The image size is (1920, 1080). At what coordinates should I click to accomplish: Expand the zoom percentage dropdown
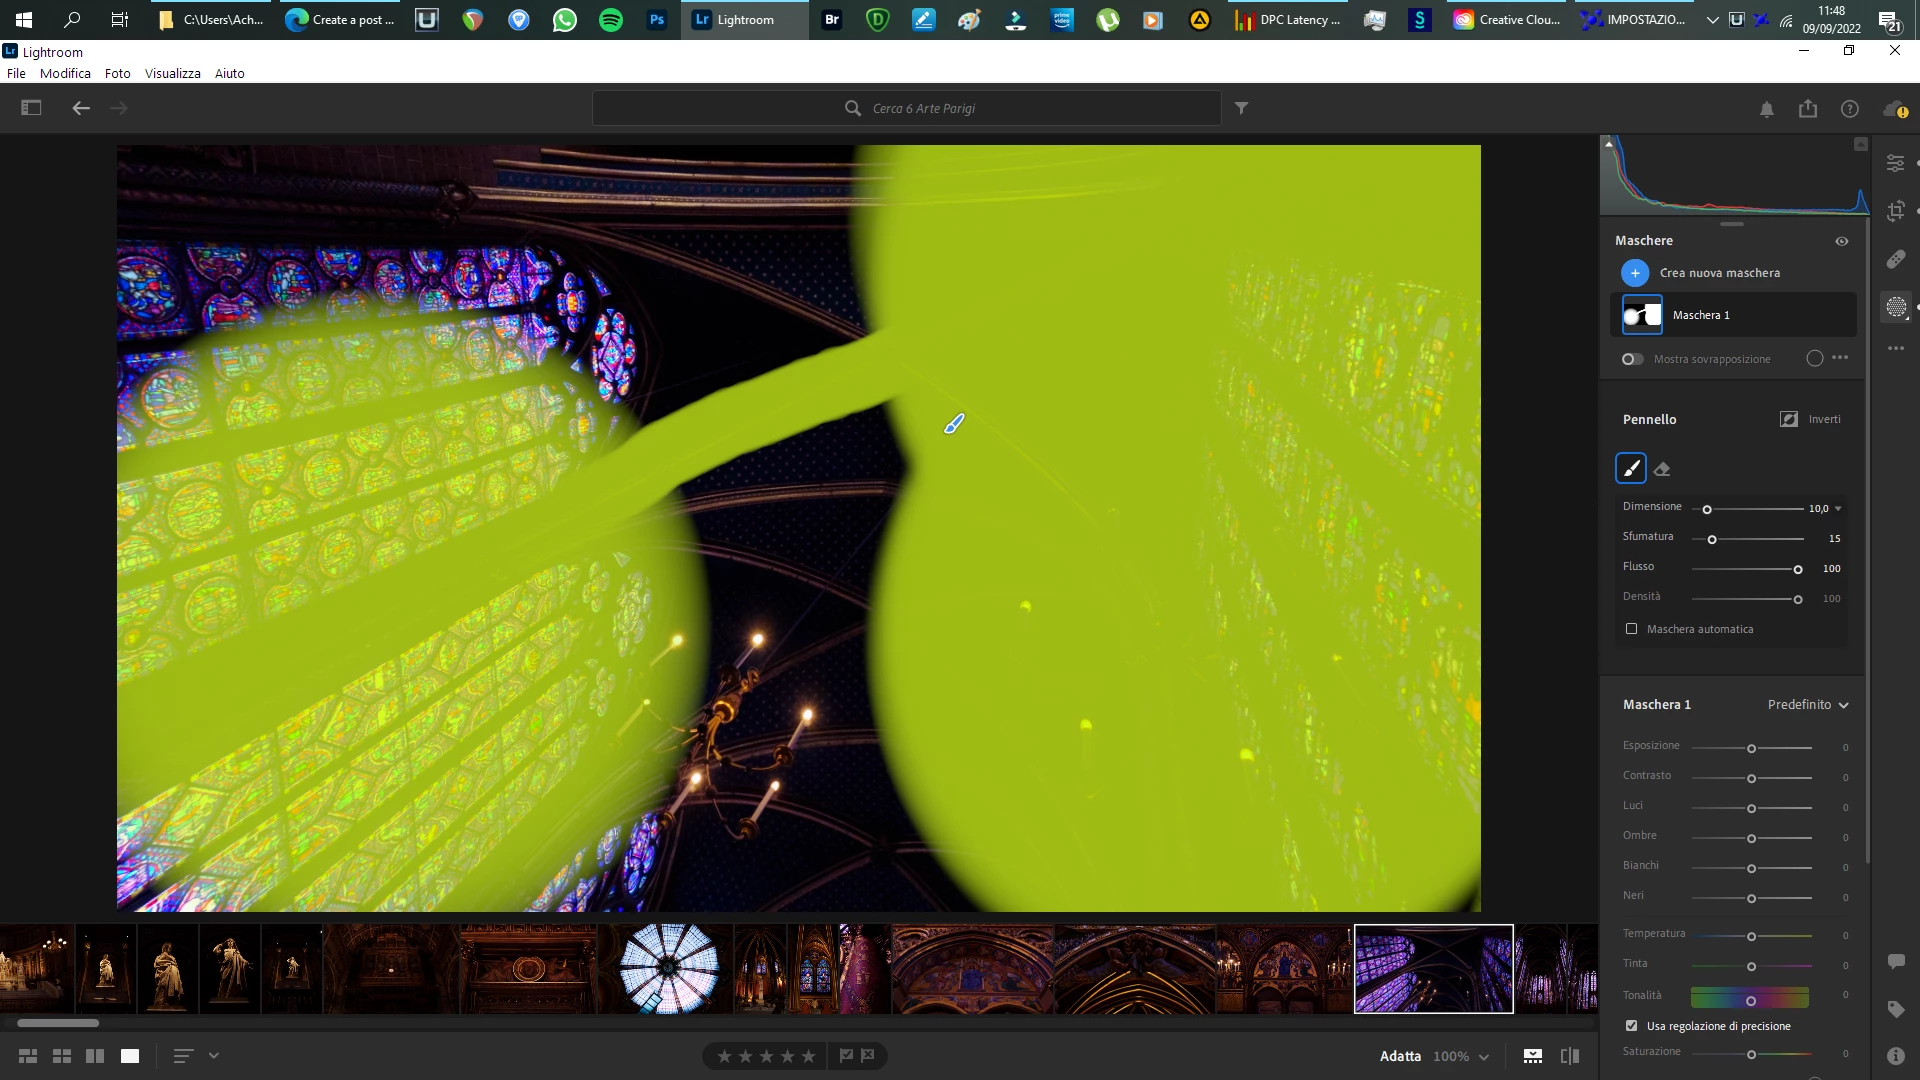[x=1484, y=1057]
